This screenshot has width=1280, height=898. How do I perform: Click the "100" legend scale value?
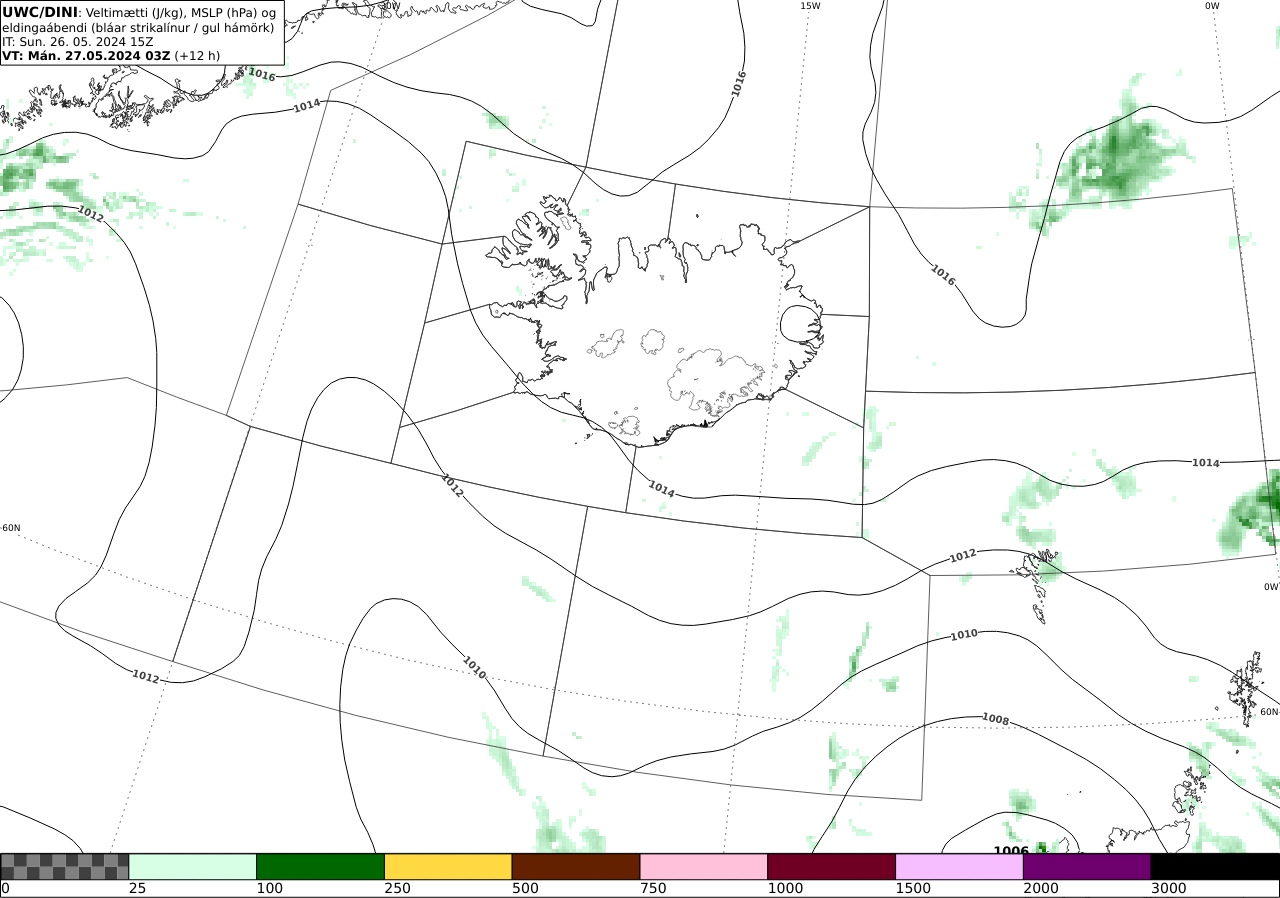pyautogui.click(x=269, y=888)
